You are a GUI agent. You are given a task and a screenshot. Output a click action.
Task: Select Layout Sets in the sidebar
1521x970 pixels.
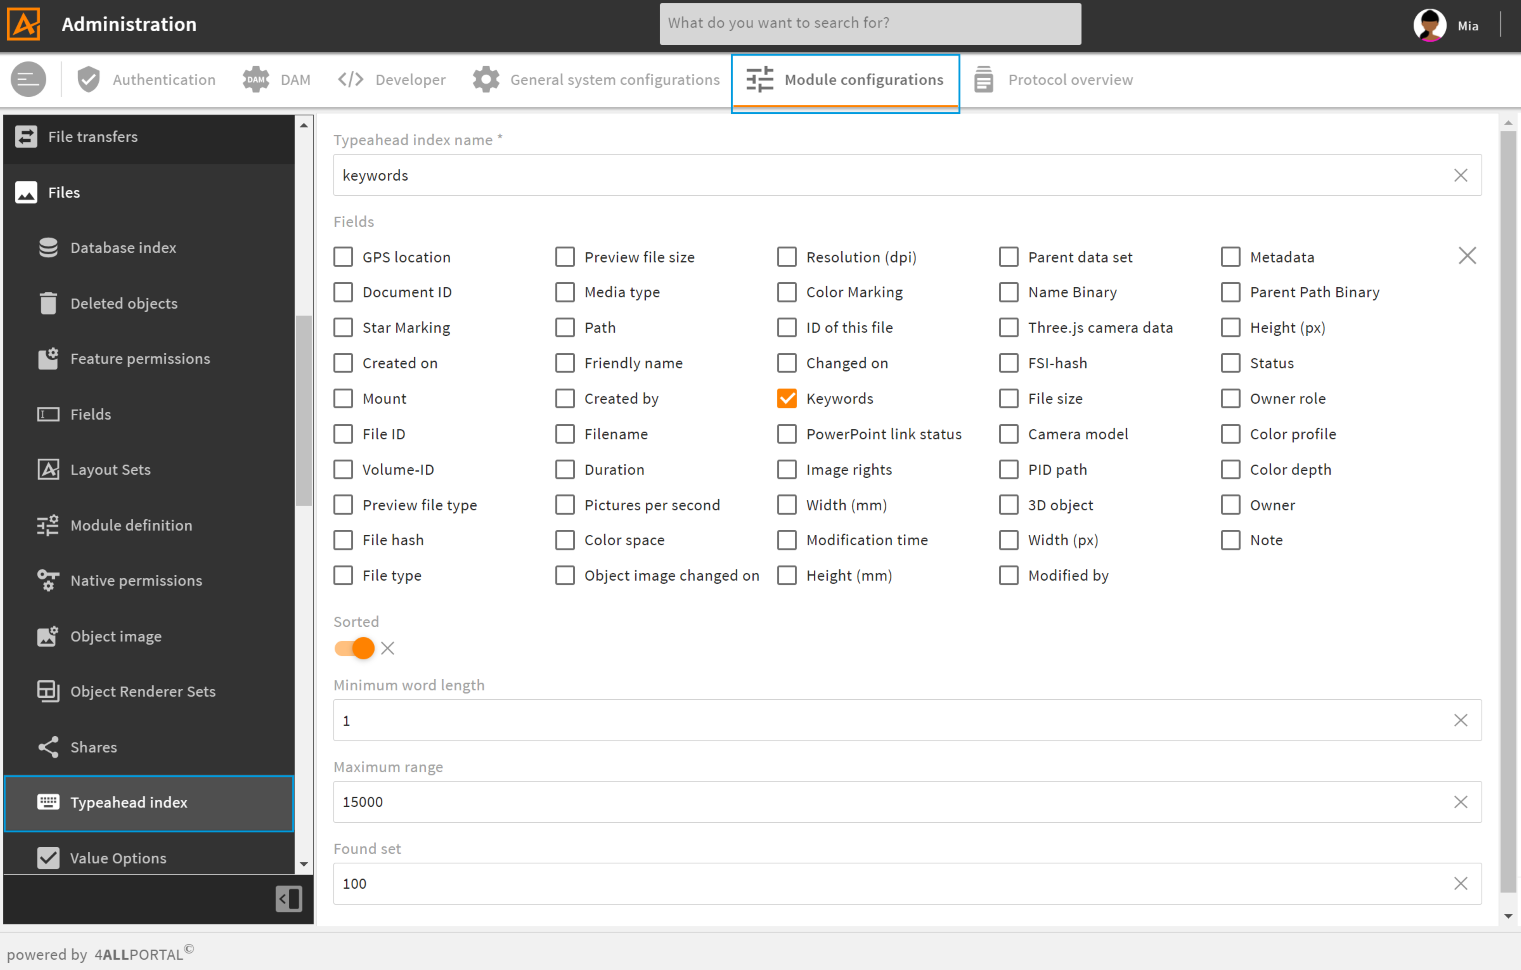click(110, 470)
